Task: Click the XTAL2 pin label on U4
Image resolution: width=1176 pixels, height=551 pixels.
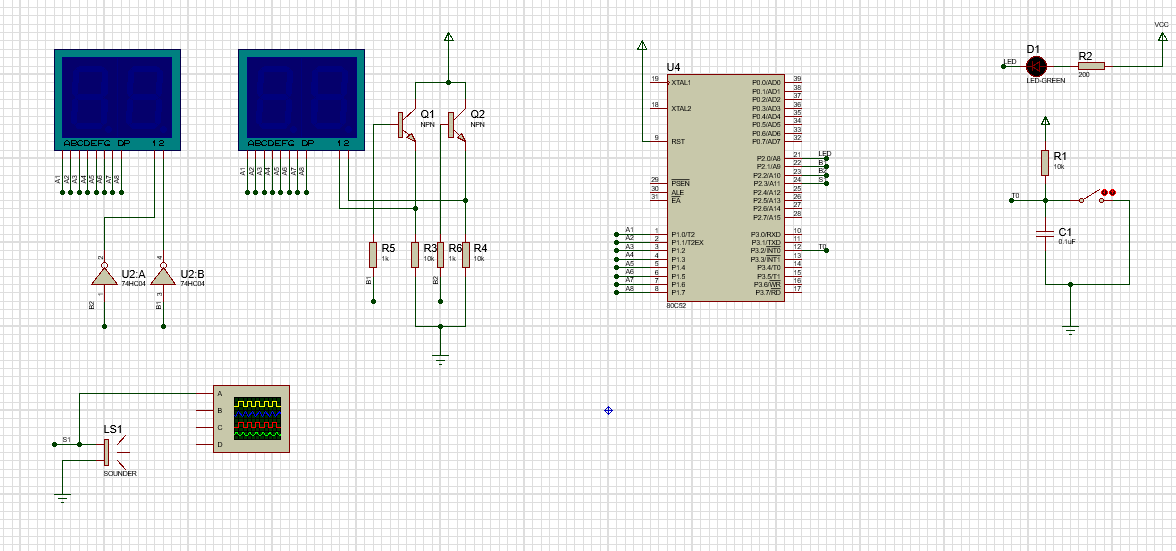Action: pos(681,108)
